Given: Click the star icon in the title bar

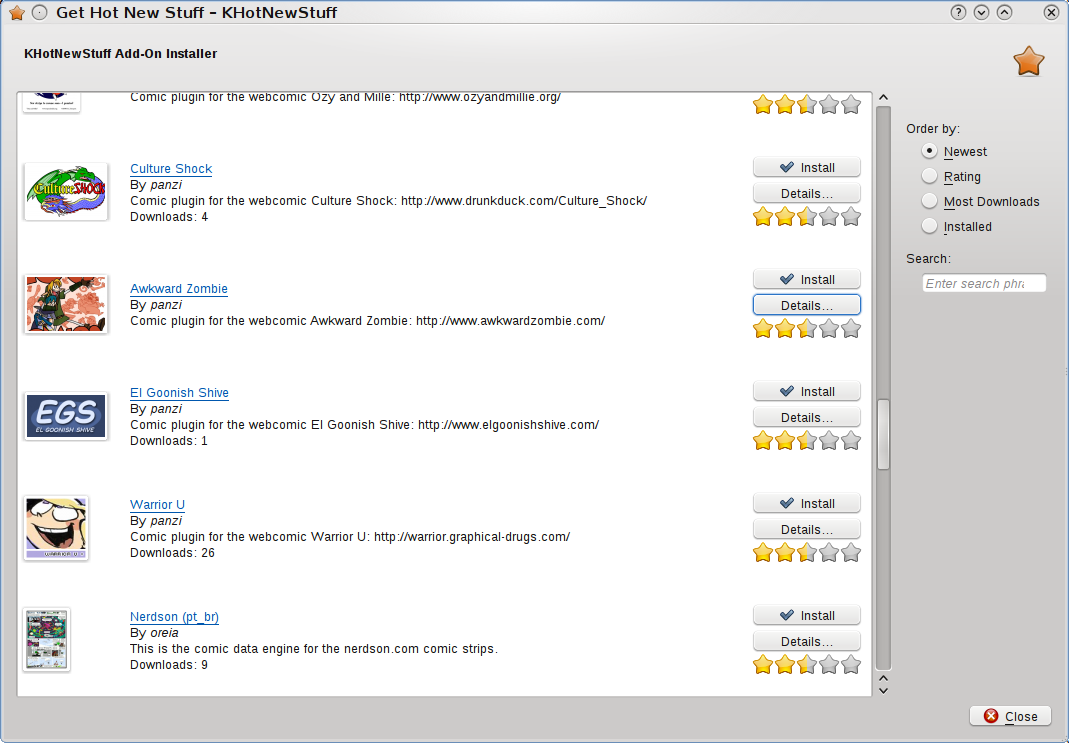Looking at the screenshot, I should tap(17, 13).
